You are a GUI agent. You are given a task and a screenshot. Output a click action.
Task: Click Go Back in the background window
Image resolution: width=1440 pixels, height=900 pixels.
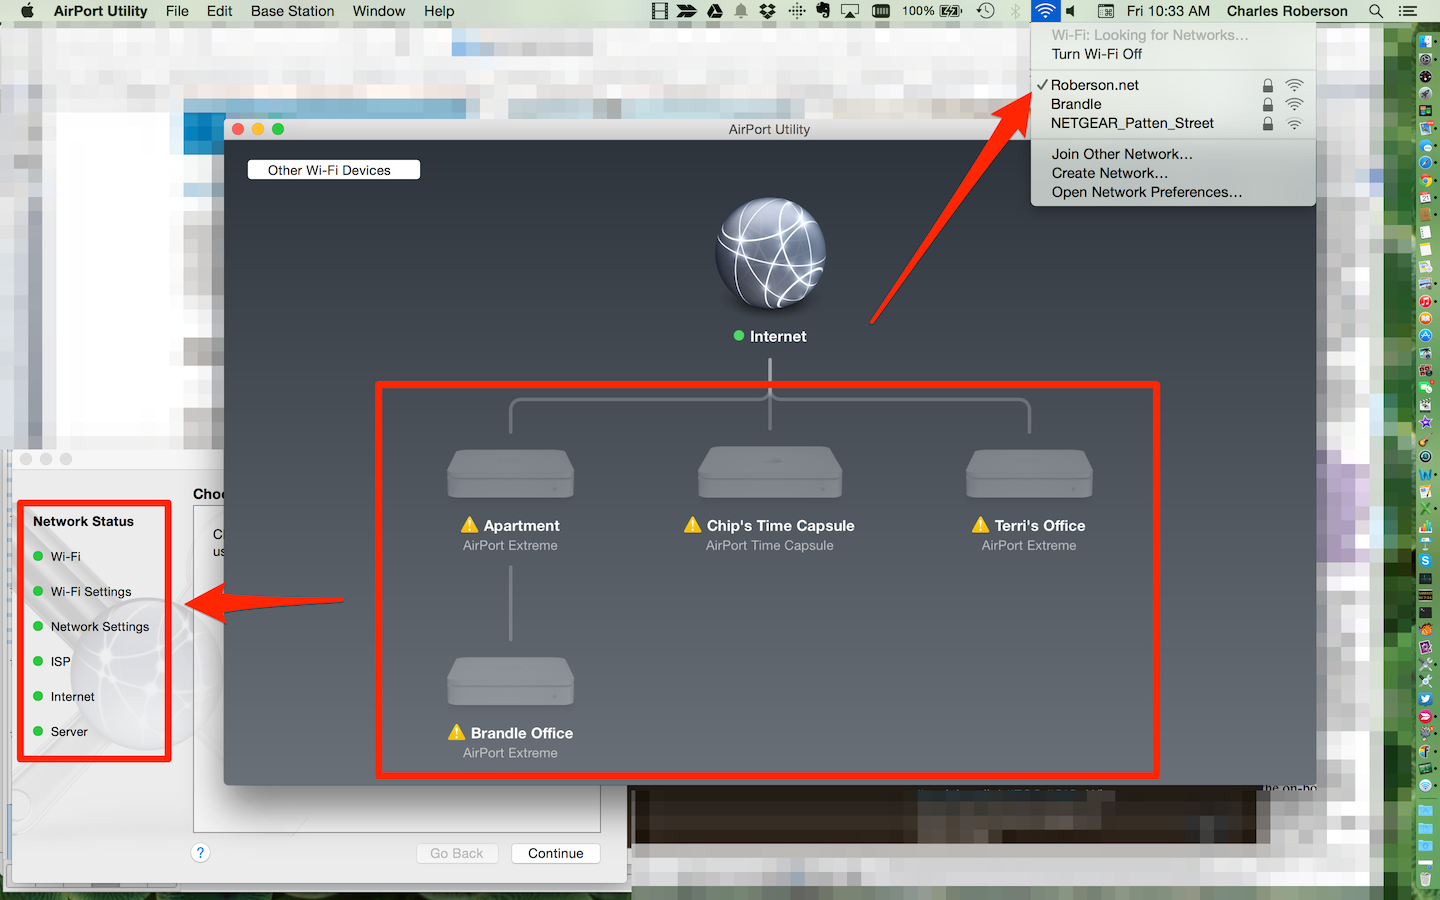click(x=457, y=853)
